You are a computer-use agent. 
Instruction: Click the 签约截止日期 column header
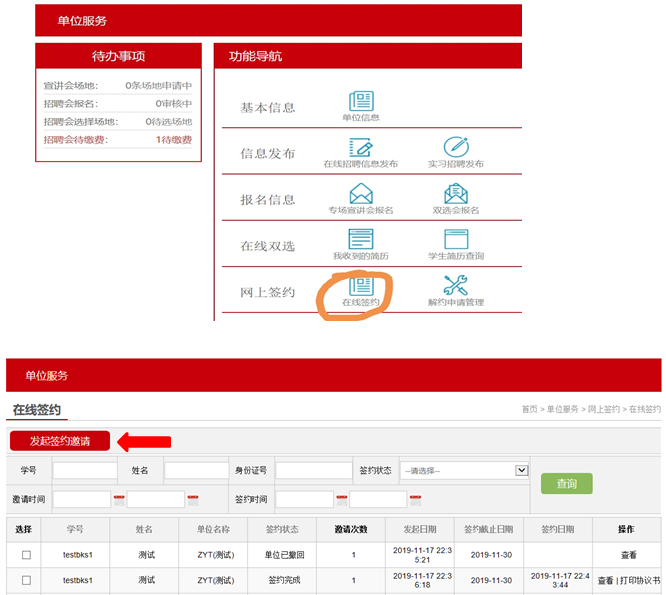(488, 529)
